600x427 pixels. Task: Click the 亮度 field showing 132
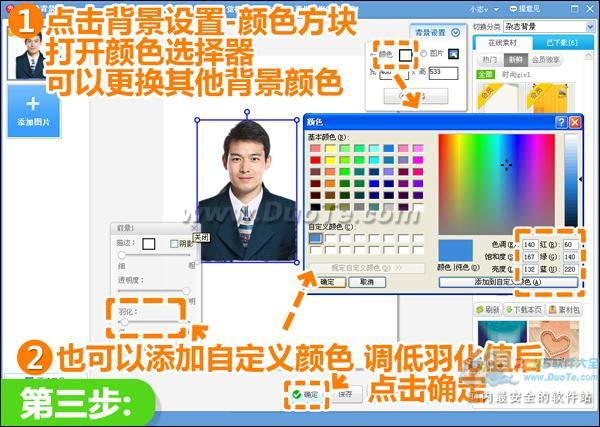point(530,269)
